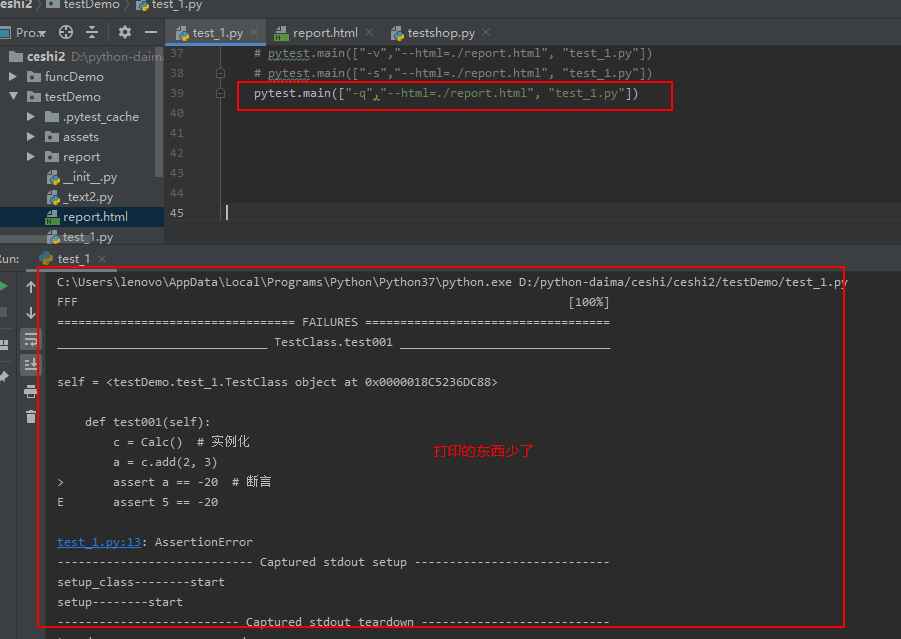
Task: Click line number 45 in gutter
Action: [x=177, y=213]
